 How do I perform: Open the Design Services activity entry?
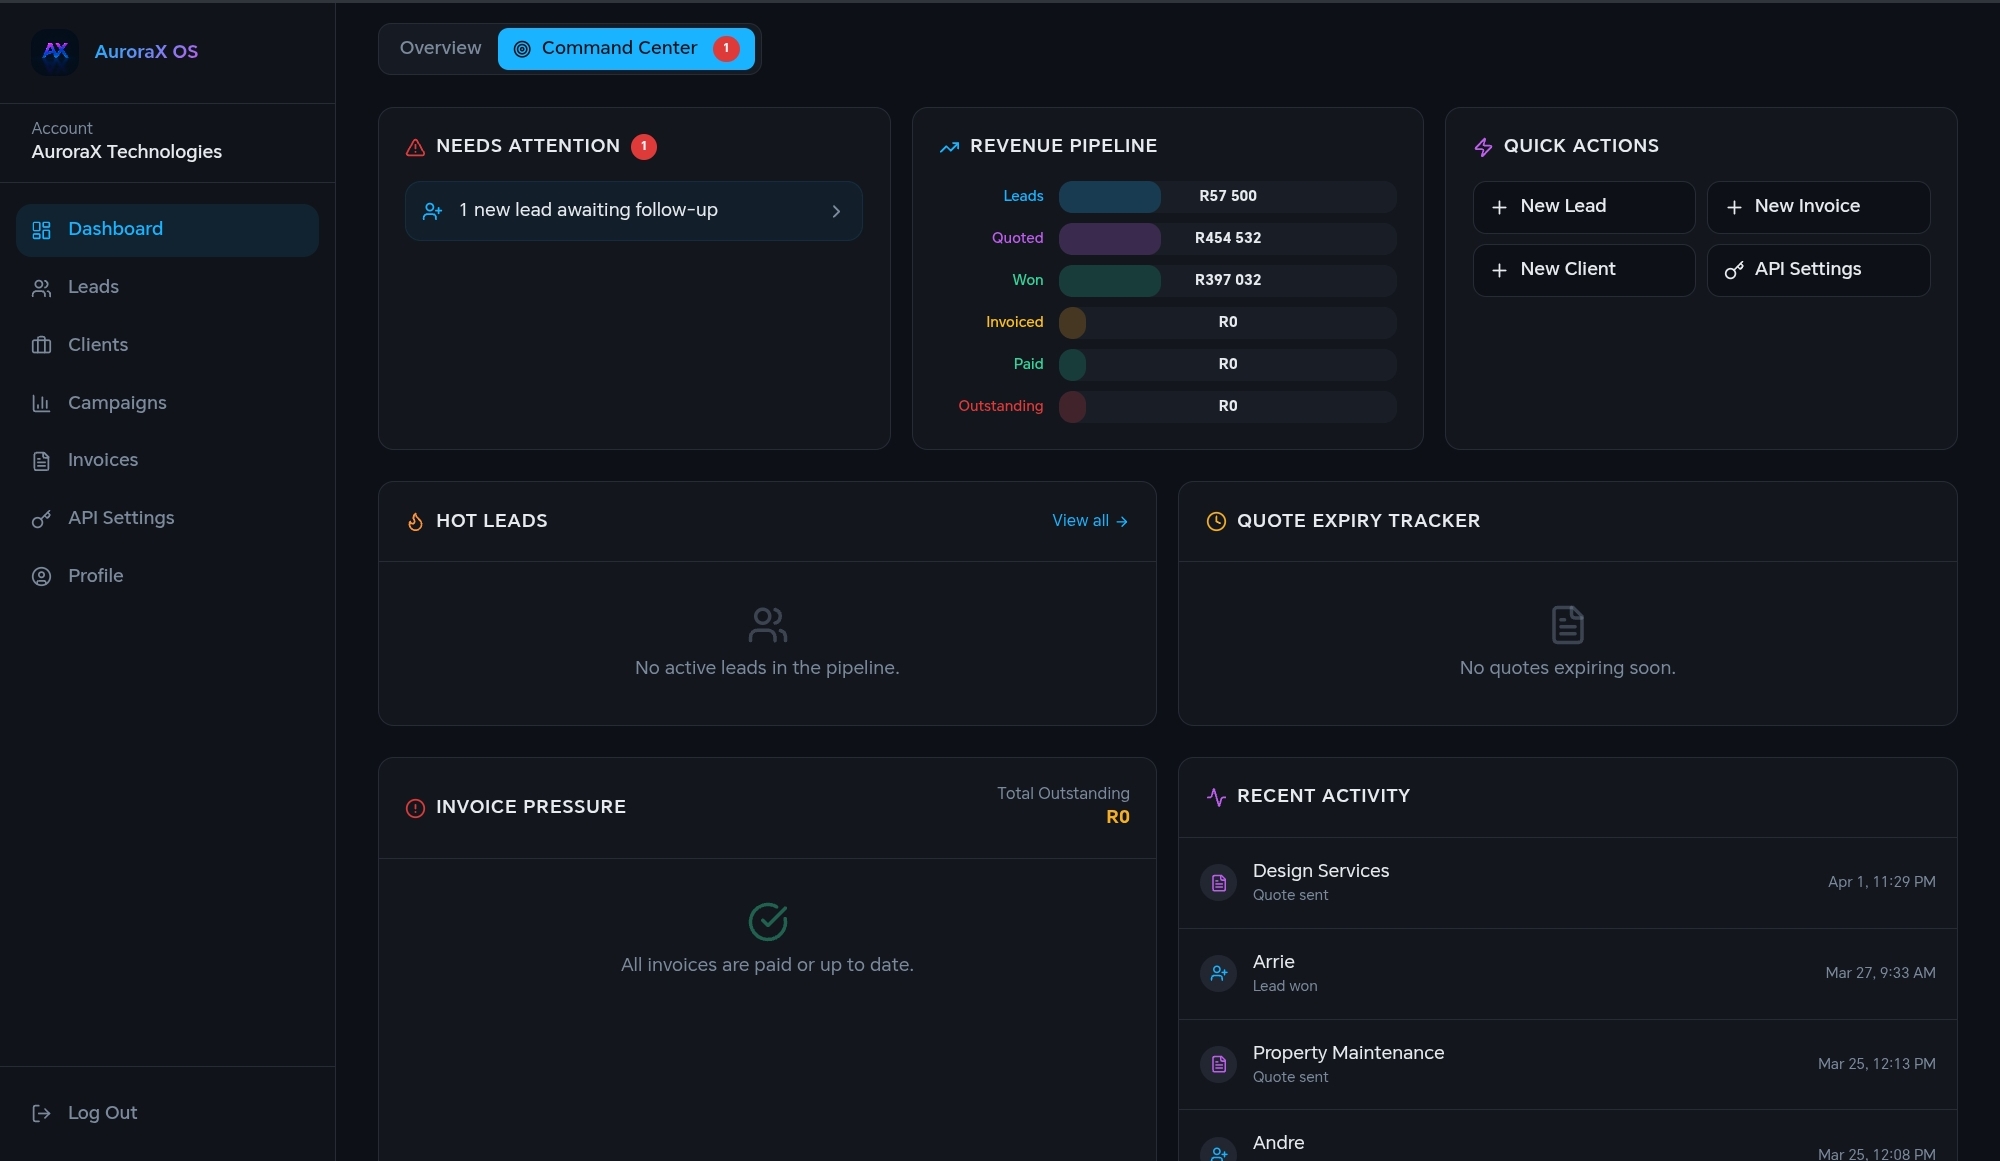1567,883
